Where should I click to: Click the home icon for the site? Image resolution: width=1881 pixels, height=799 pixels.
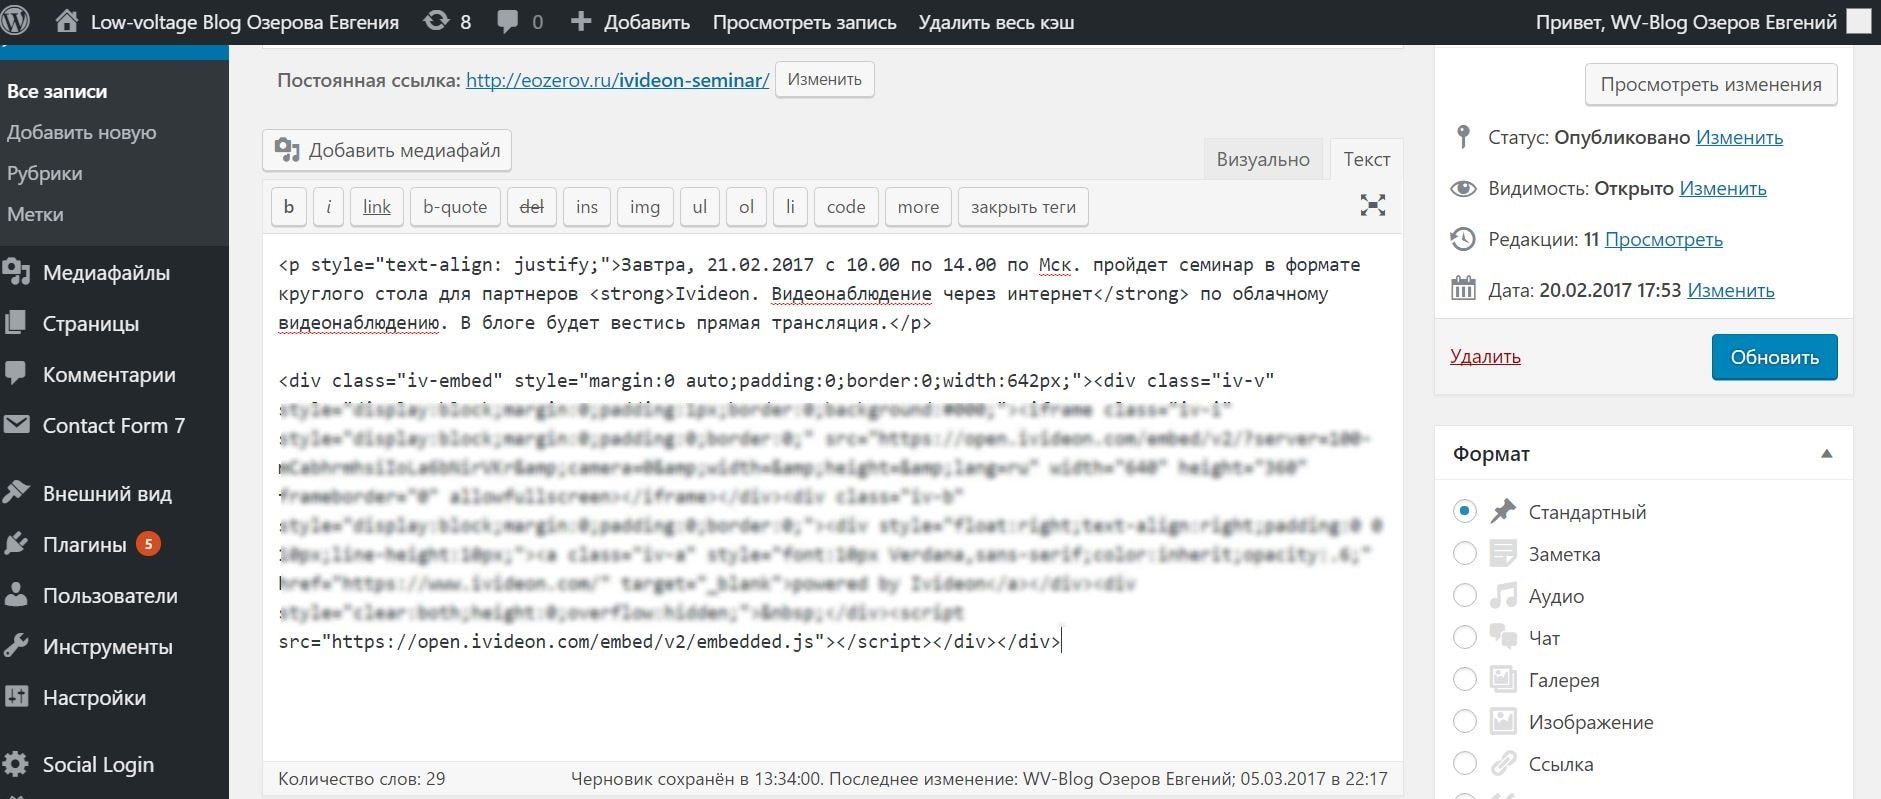point(66,21)
